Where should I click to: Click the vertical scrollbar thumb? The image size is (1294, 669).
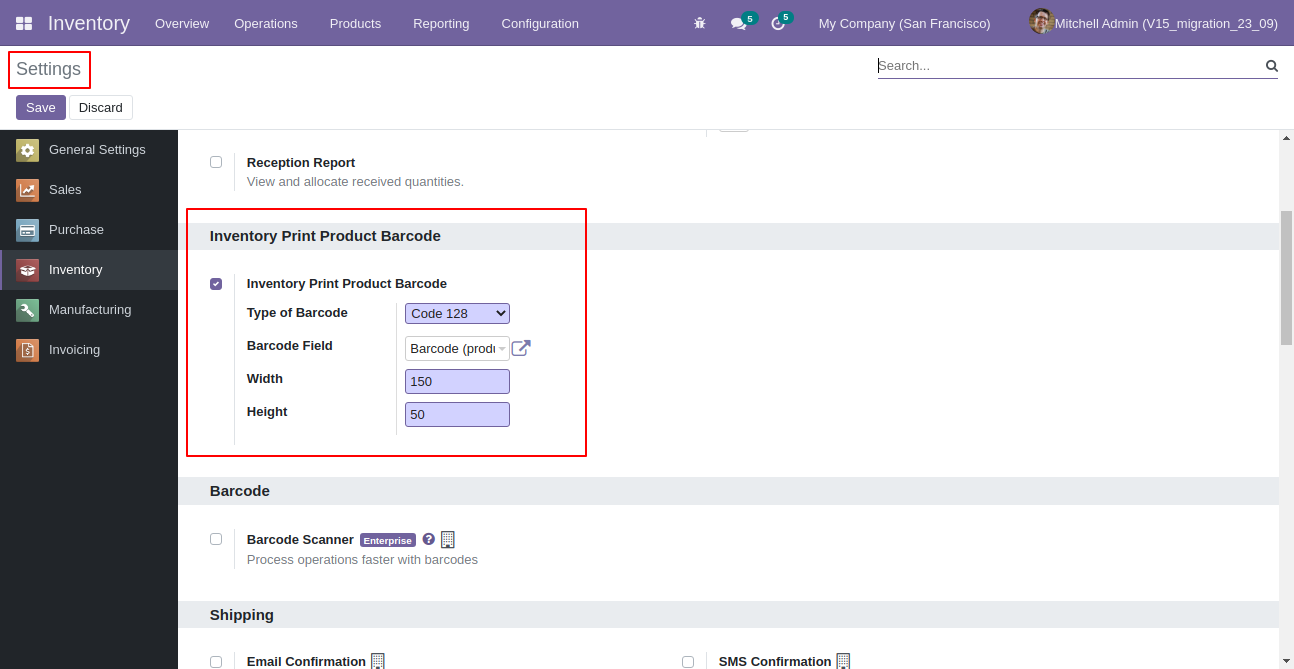pos(1286,278)
